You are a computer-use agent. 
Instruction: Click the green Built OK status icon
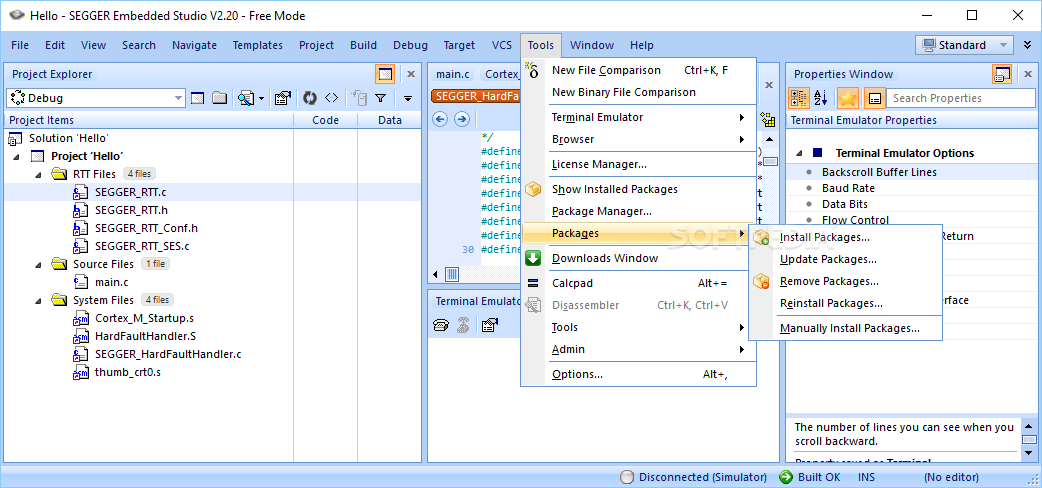786,477
